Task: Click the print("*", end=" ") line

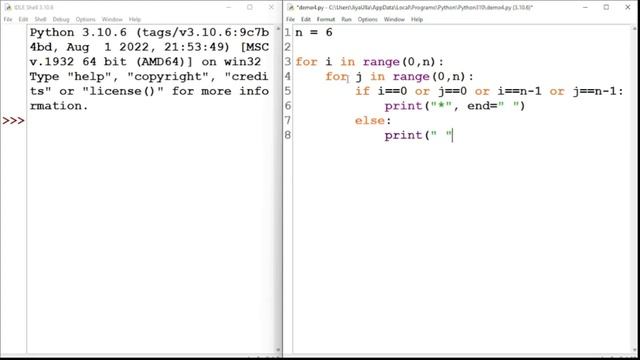Action: tap(455, 106)
